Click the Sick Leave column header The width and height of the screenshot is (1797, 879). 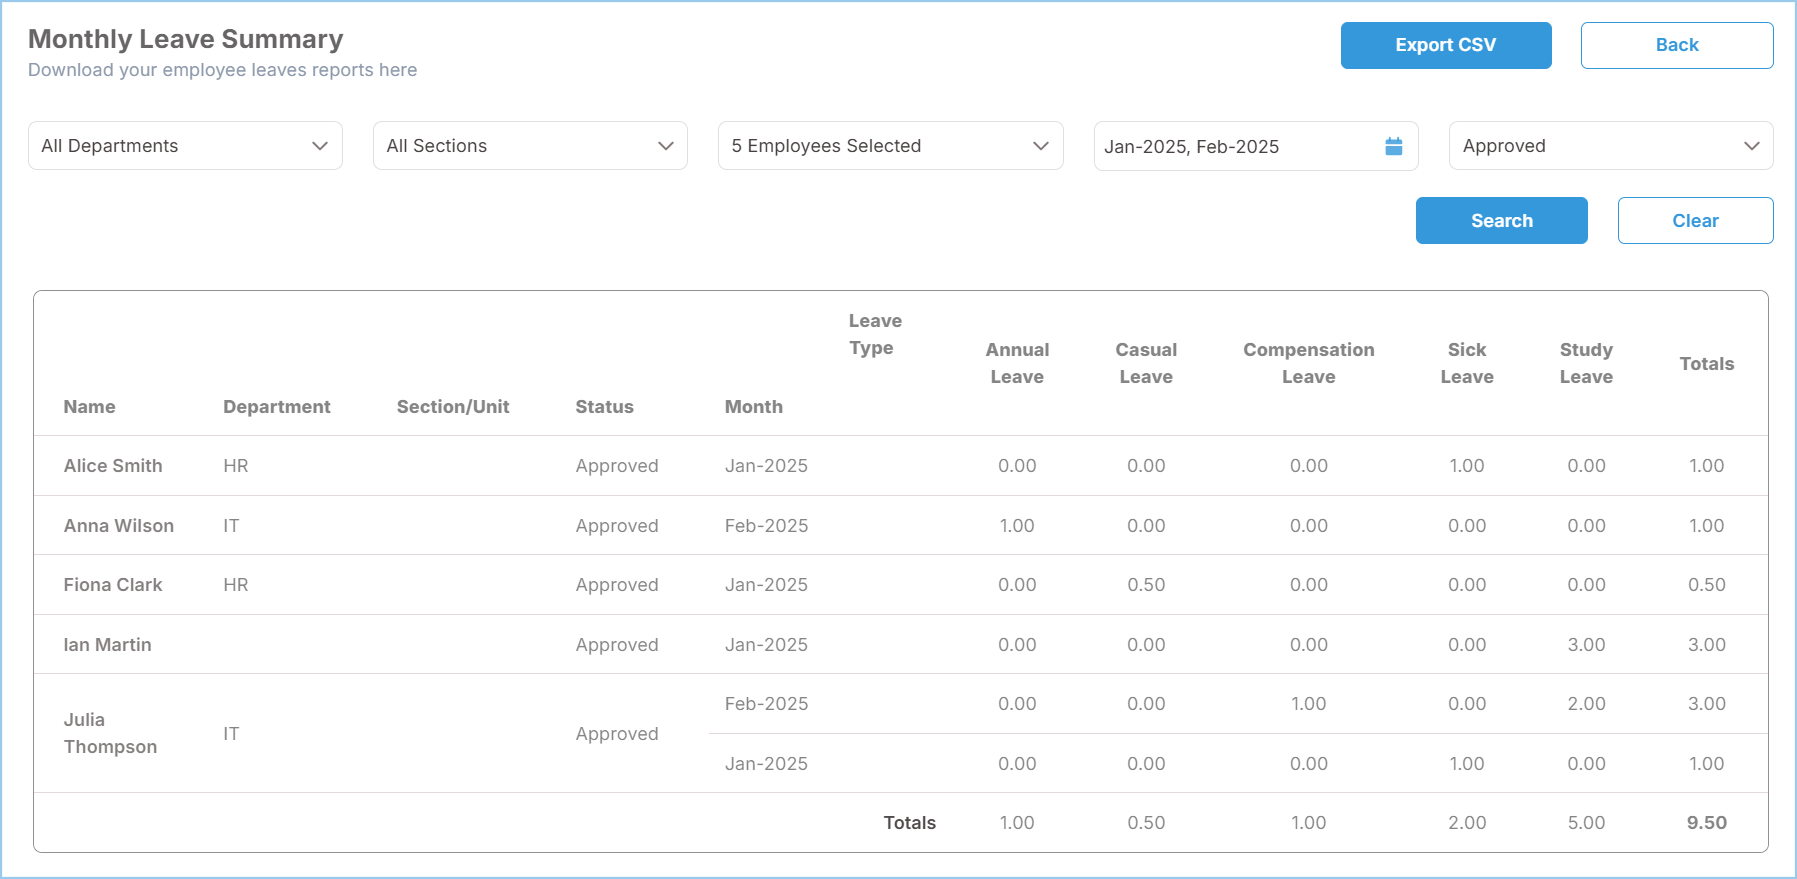click(x=1466, y=363)
